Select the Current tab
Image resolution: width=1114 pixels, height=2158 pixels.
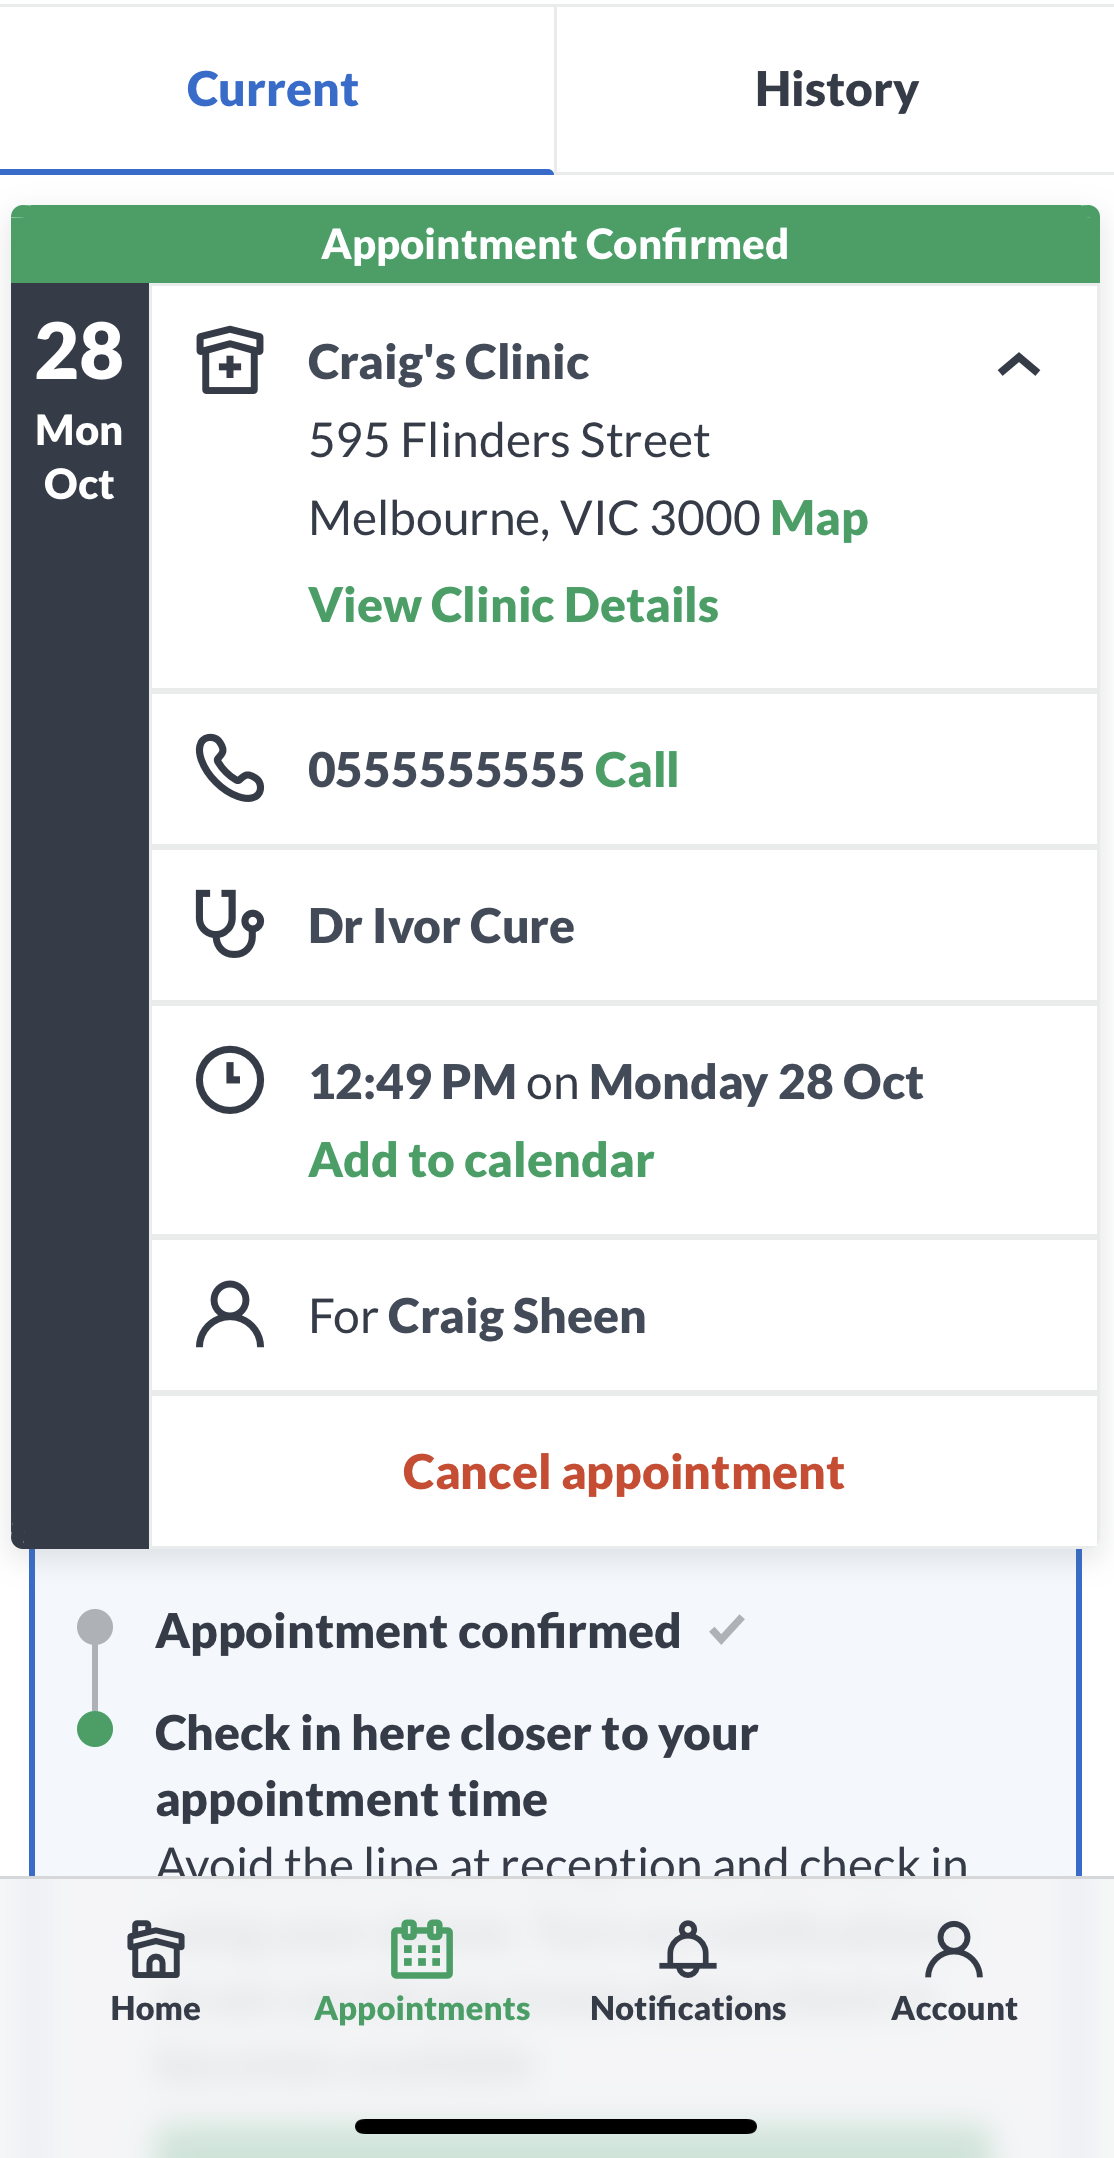(x=273, y=90)
